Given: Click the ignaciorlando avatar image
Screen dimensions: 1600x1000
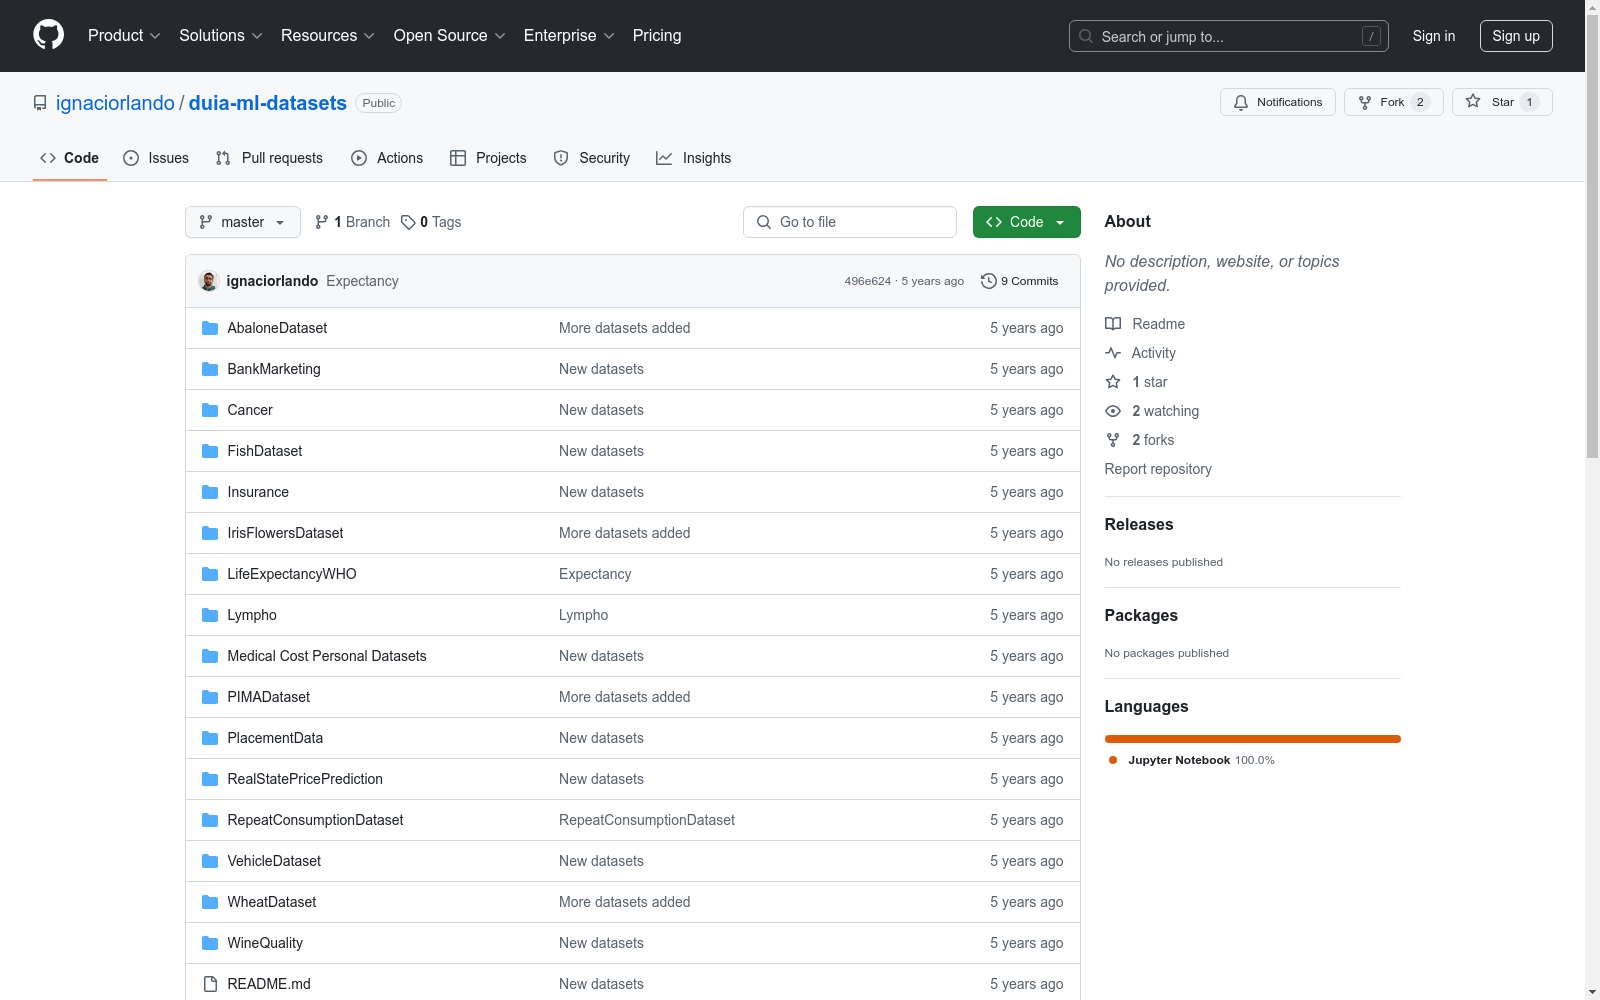Looking at the screenshot, I should click(209, 281).
